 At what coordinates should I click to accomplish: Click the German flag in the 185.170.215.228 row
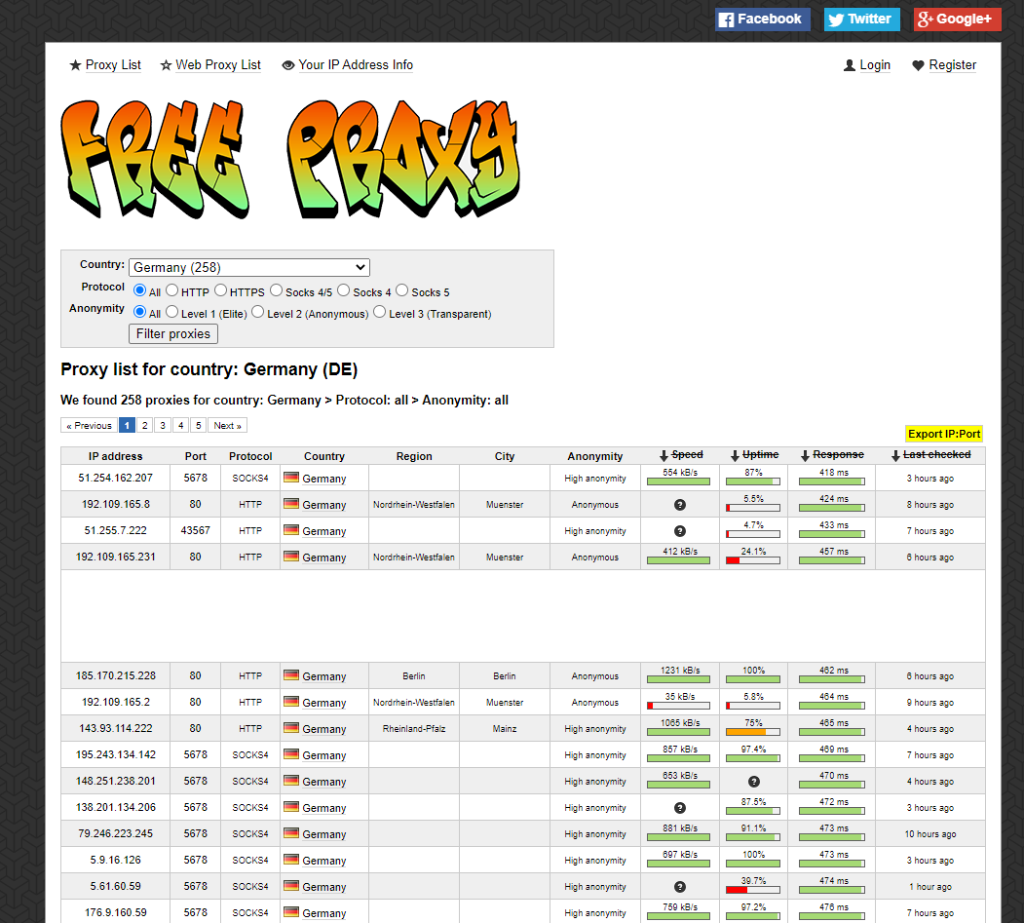click(x=291, y=675)
